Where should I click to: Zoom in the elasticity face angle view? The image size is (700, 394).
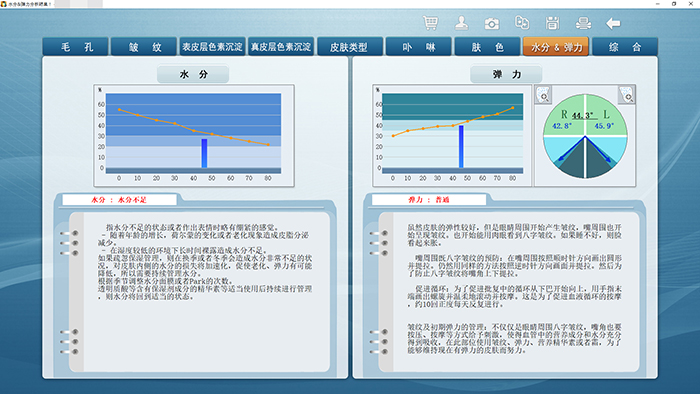[626, 95]
